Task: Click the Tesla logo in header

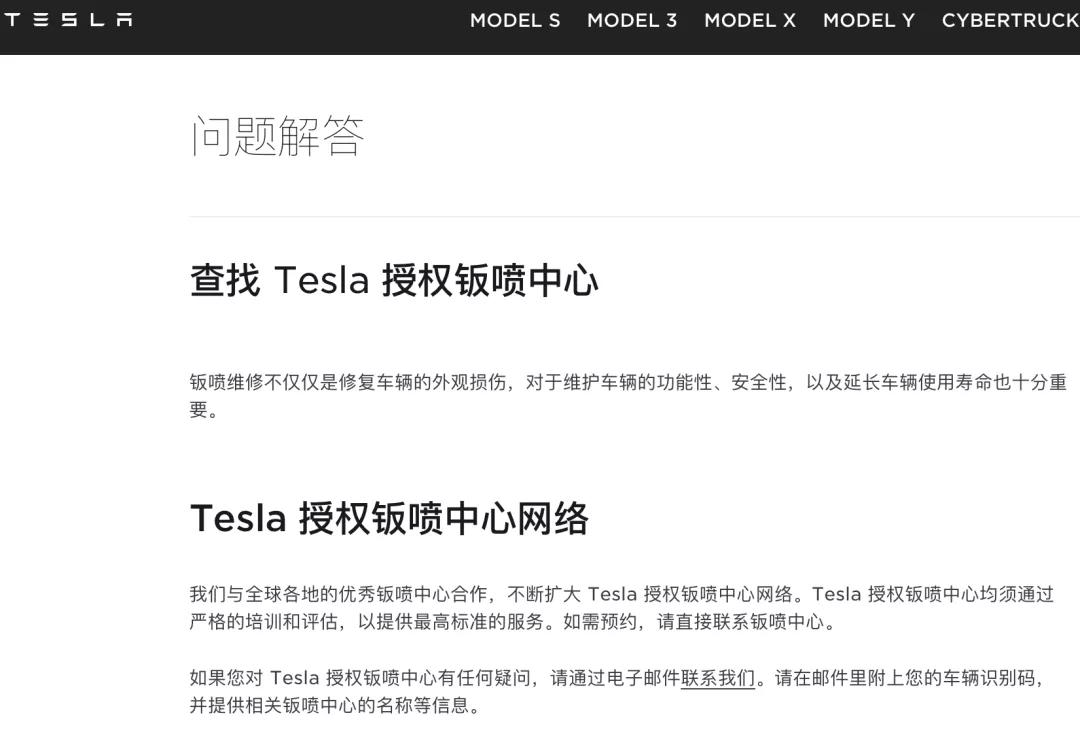Action: coord(68,20)
